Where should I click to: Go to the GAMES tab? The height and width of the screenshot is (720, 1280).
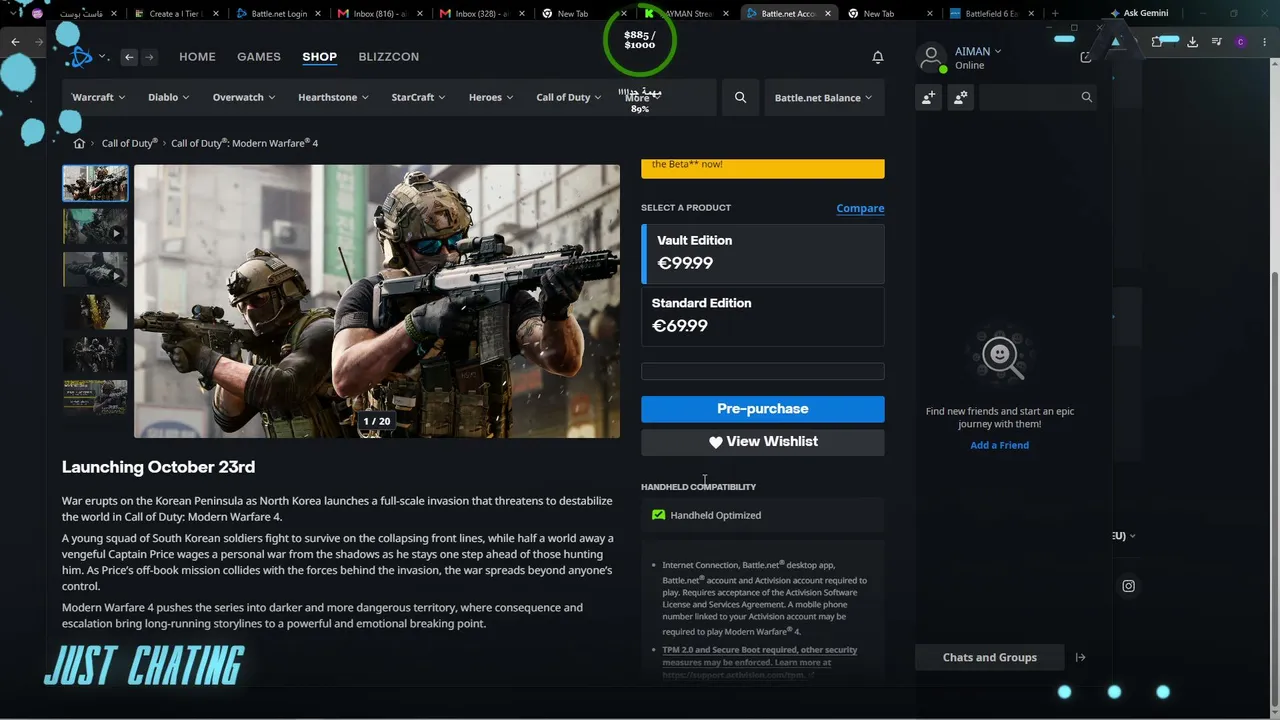tap(259, 57)
